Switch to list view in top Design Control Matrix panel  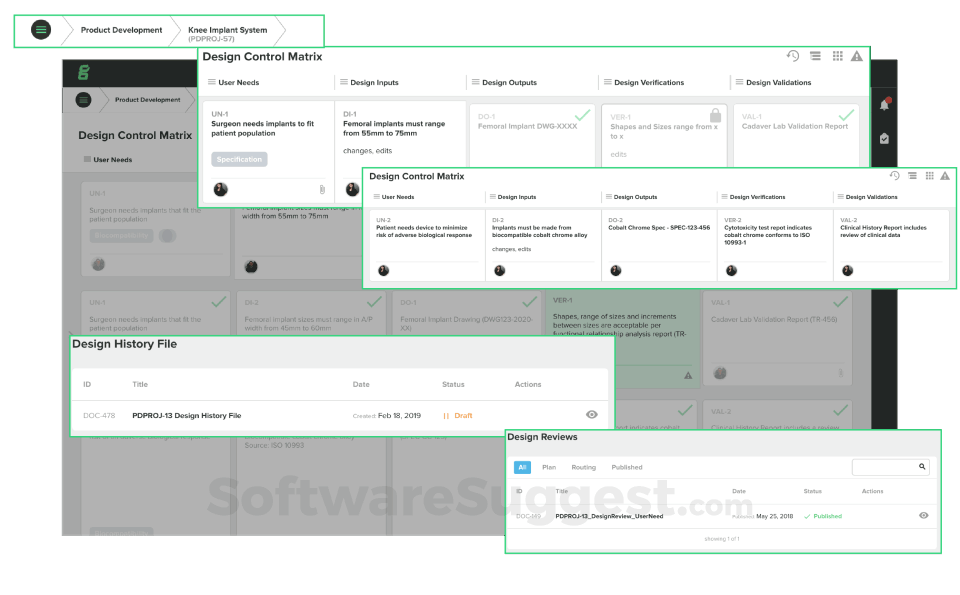[816, 56]
